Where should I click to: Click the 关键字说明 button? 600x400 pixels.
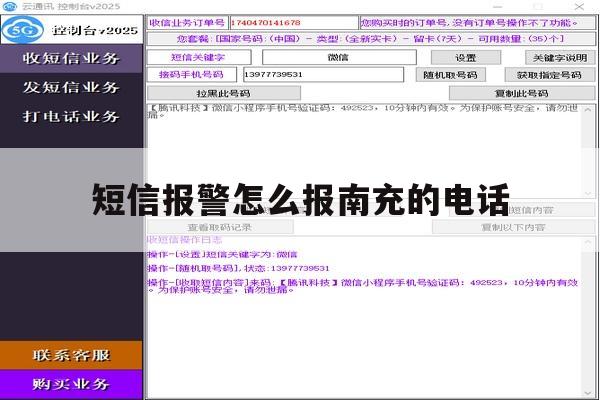(x=560, y=58)
